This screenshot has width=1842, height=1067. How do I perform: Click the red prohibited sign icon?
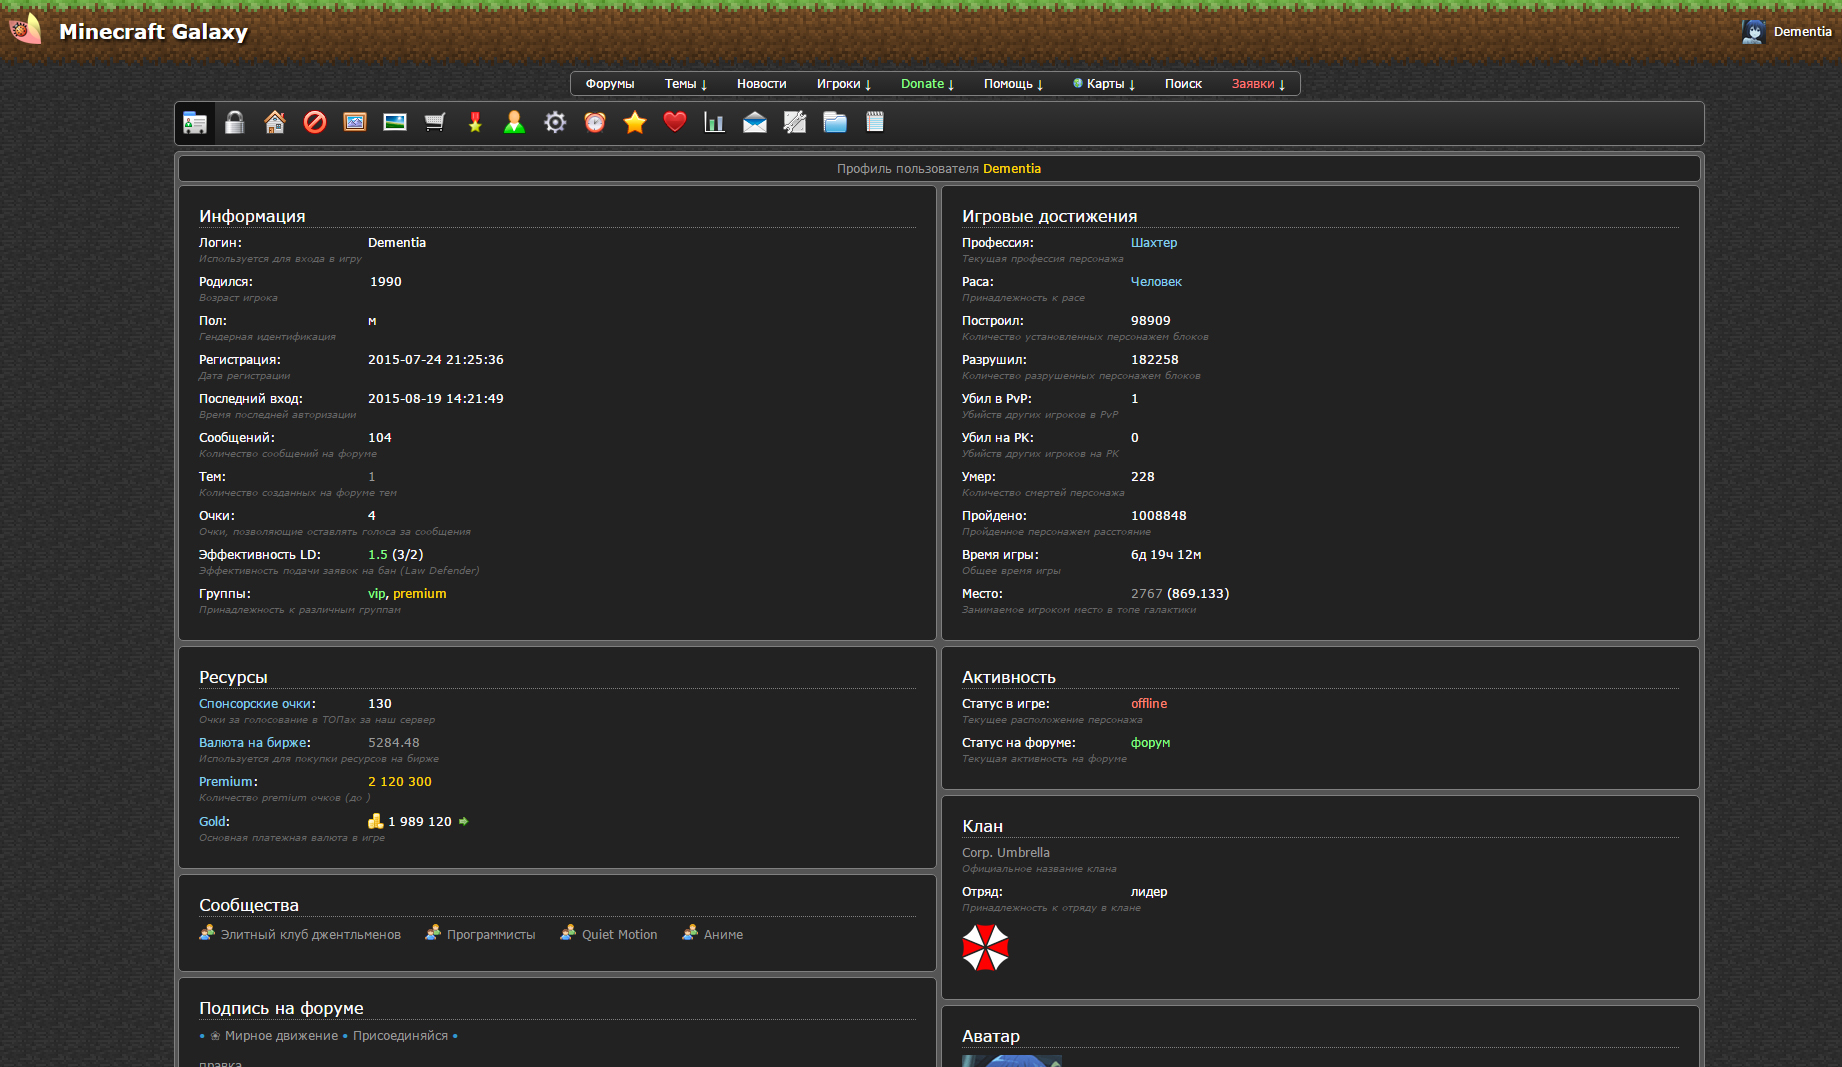[315, 123]
